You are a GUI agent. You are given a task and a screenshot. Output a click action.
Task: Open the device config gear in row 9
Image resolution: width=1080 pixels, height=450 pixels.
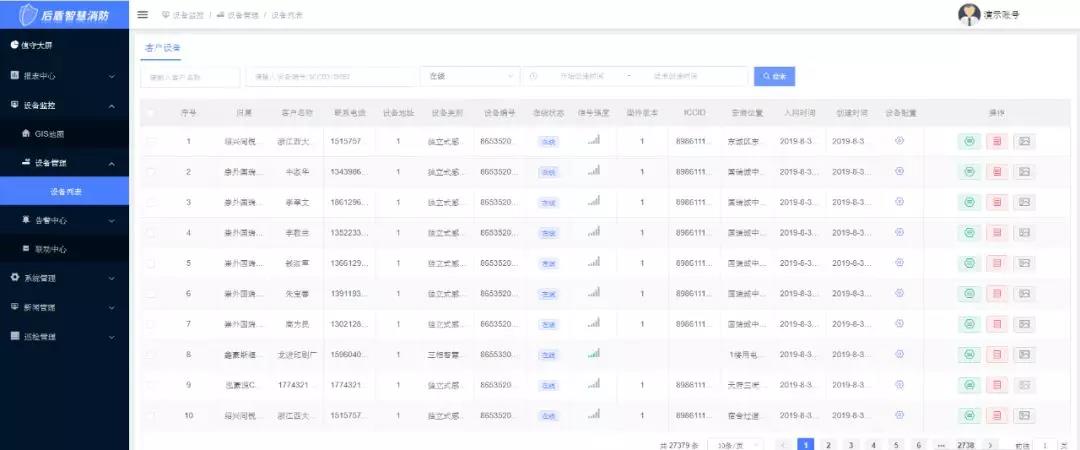pos(899,384)
